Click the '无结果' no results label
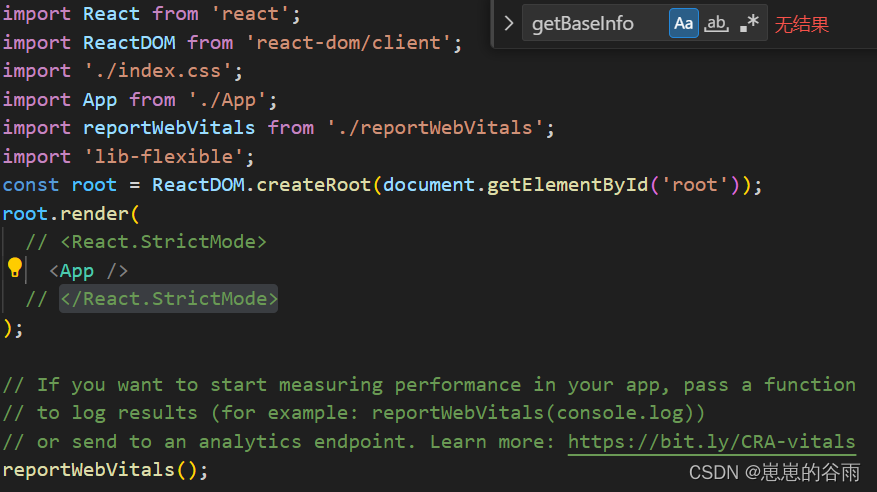This screenshot has width=877, height=492. [801, 25]
